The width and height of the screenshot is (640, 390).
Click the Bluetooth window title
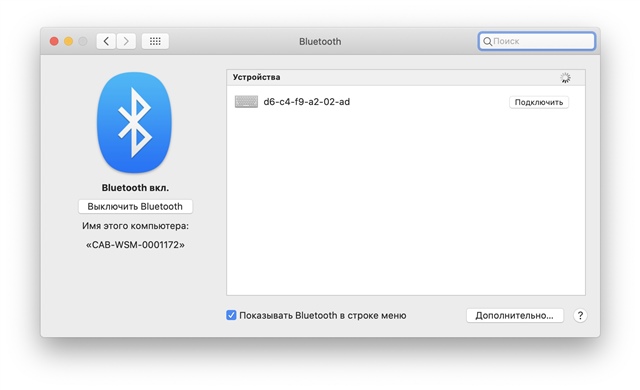[x=320, y=41]
